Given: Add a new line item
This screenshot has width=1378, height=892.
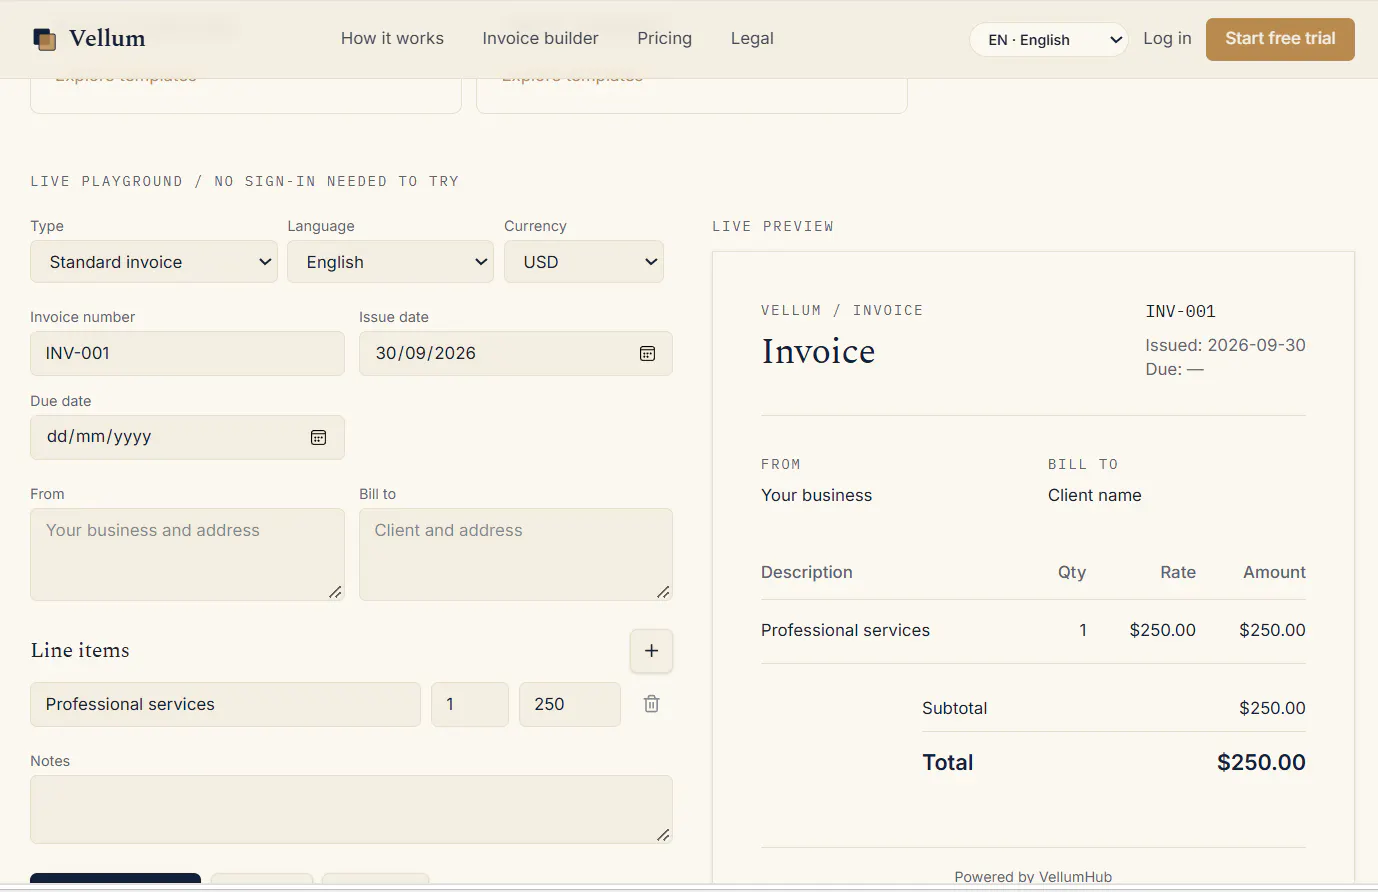Looking at the screenshot, I should pos(651,651).
